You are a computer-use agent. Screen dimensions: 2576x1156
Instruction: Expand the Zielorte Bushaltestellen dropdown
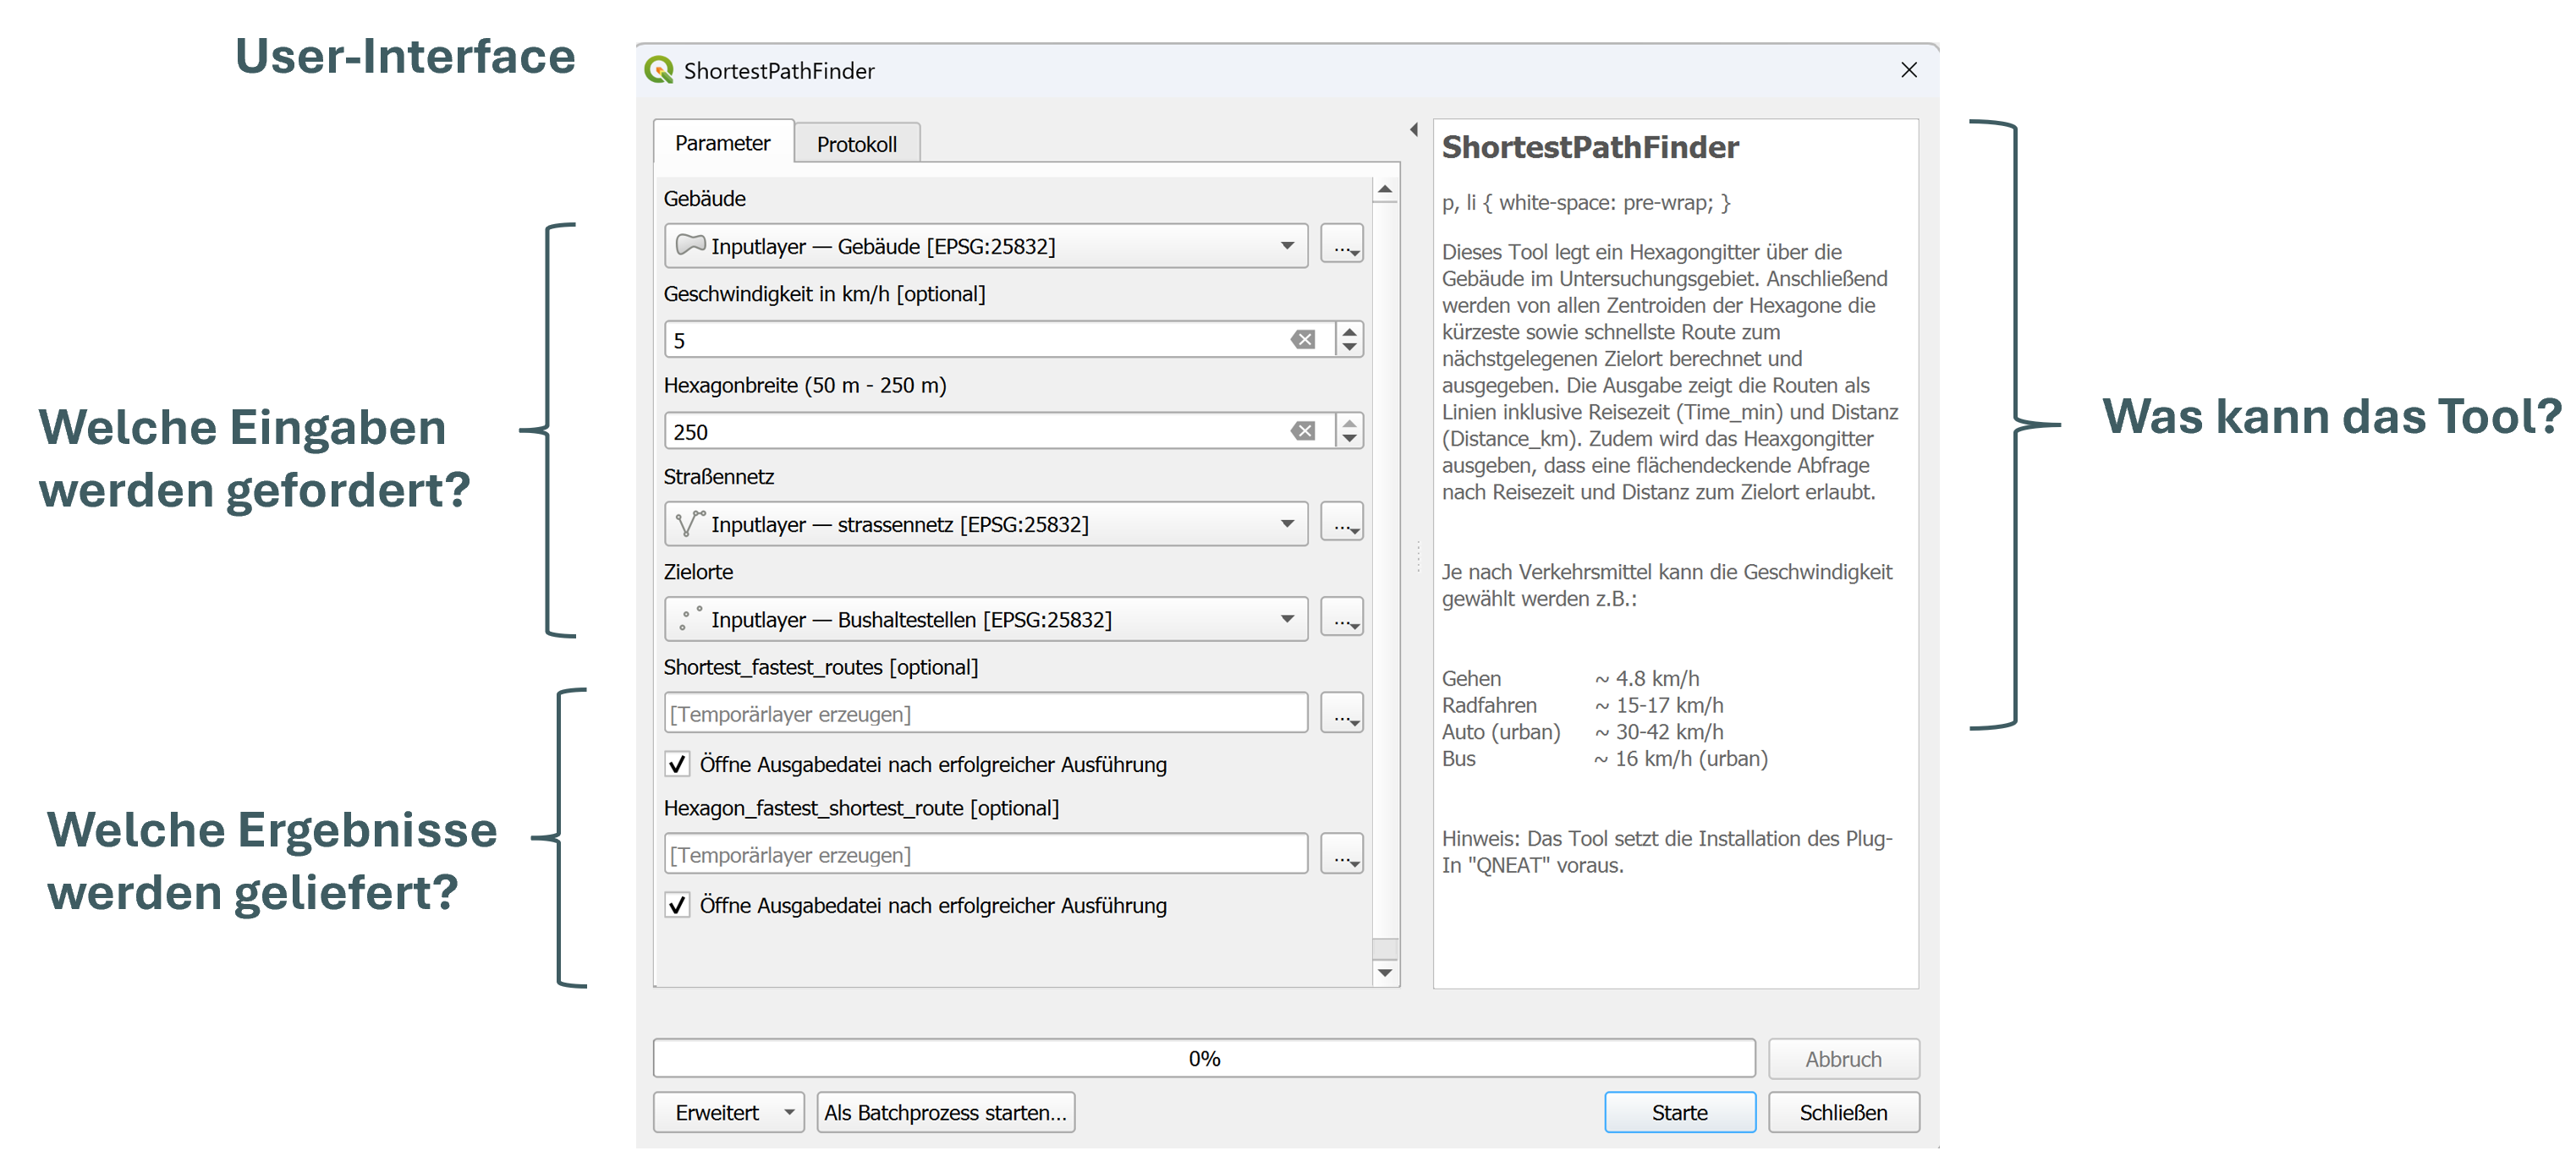pyautogui.click(x=1287, y=619)
